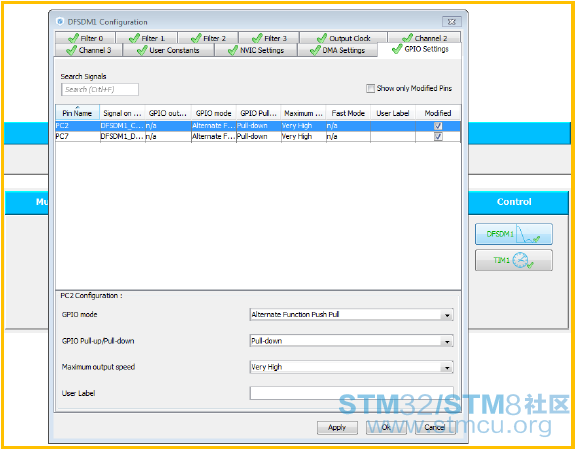Open the User Constants tab
576x450 pixels.
tap(168, 50)
